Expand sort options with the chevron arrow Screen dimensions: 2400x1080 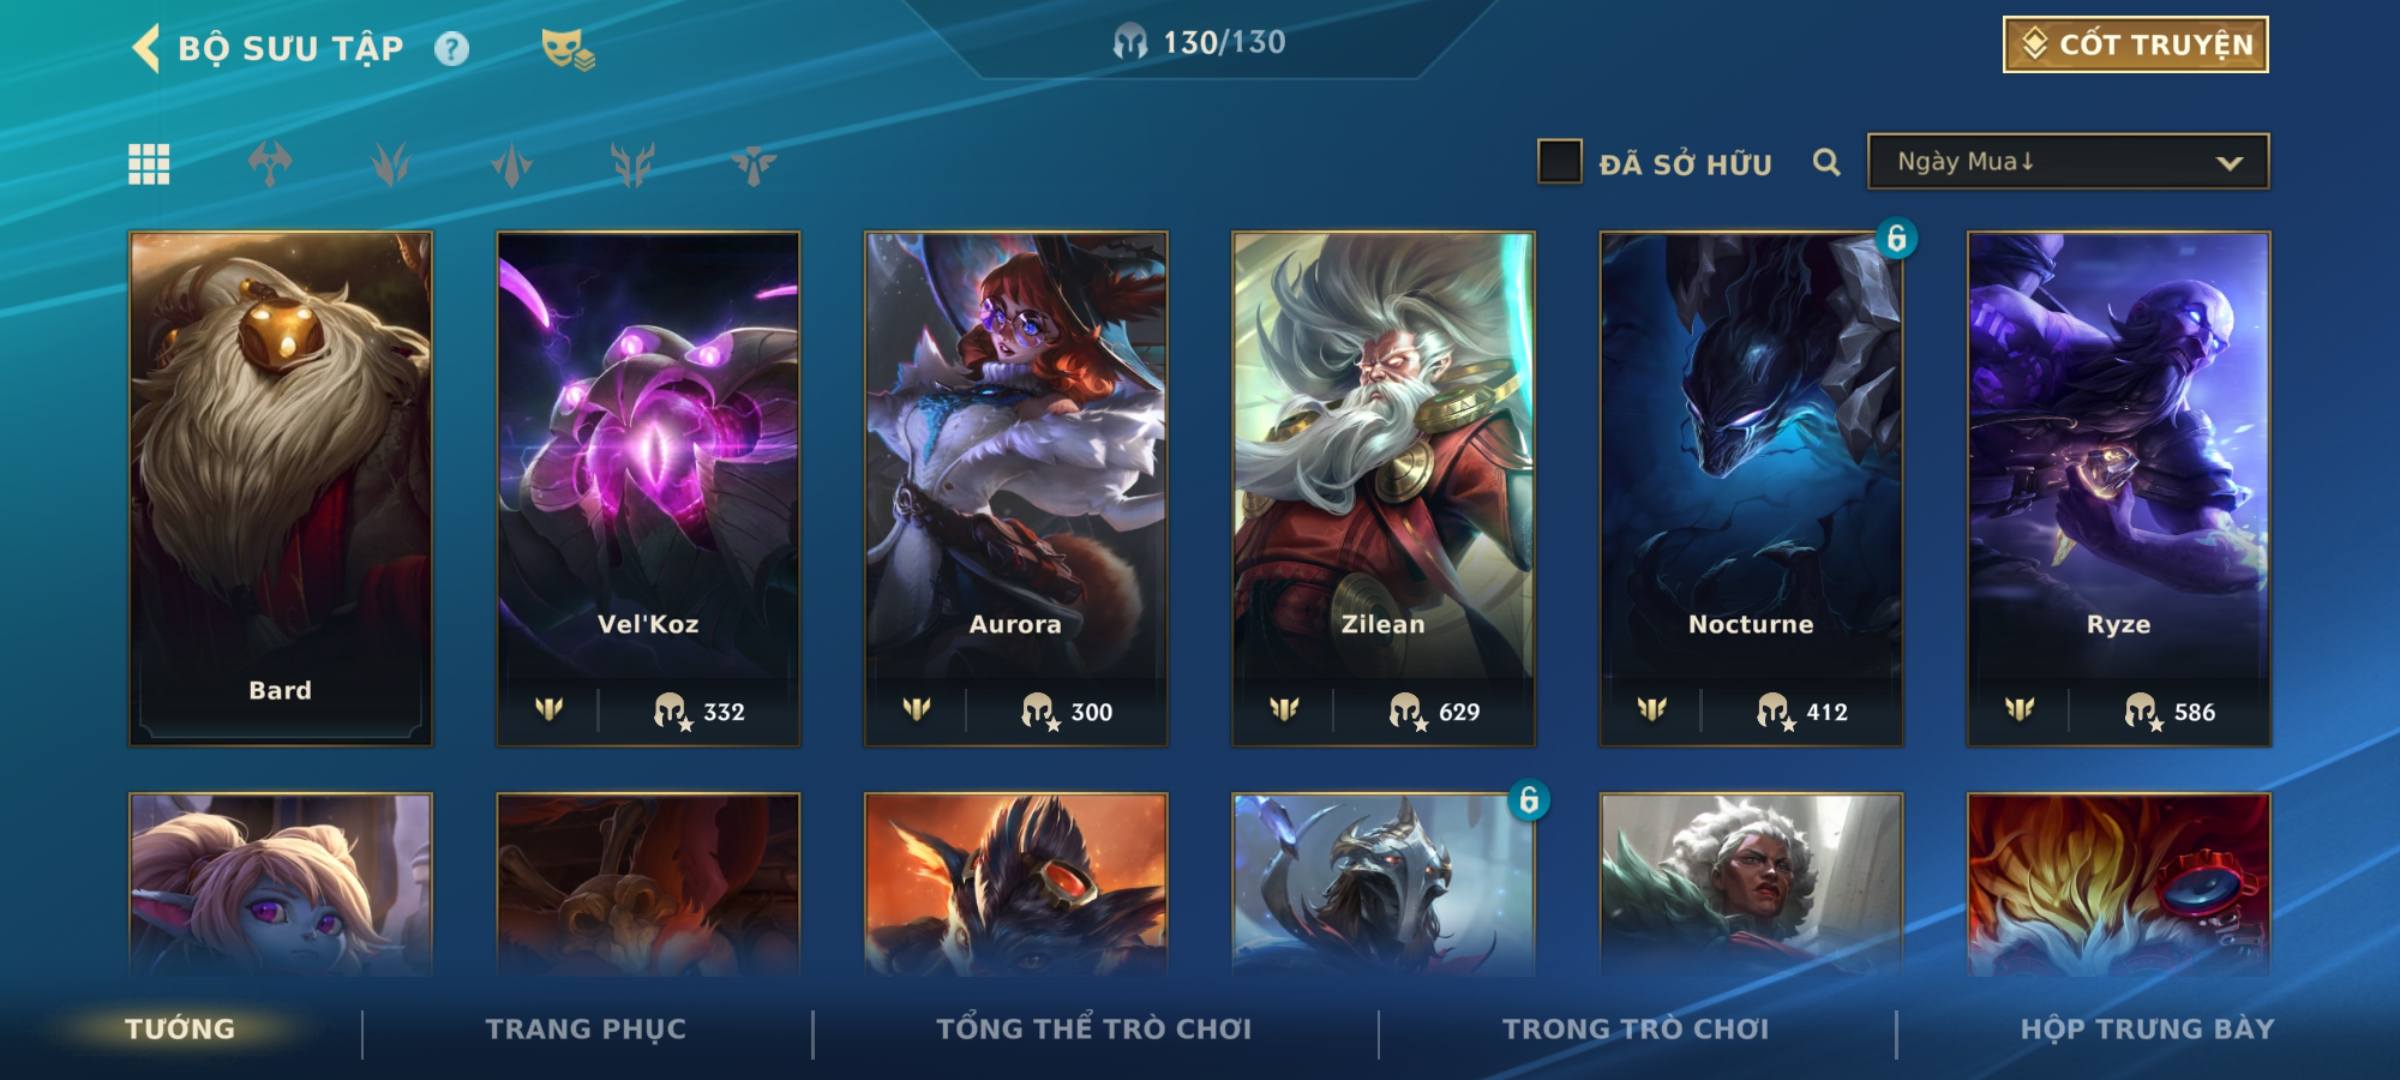(x=2229, y=163)
